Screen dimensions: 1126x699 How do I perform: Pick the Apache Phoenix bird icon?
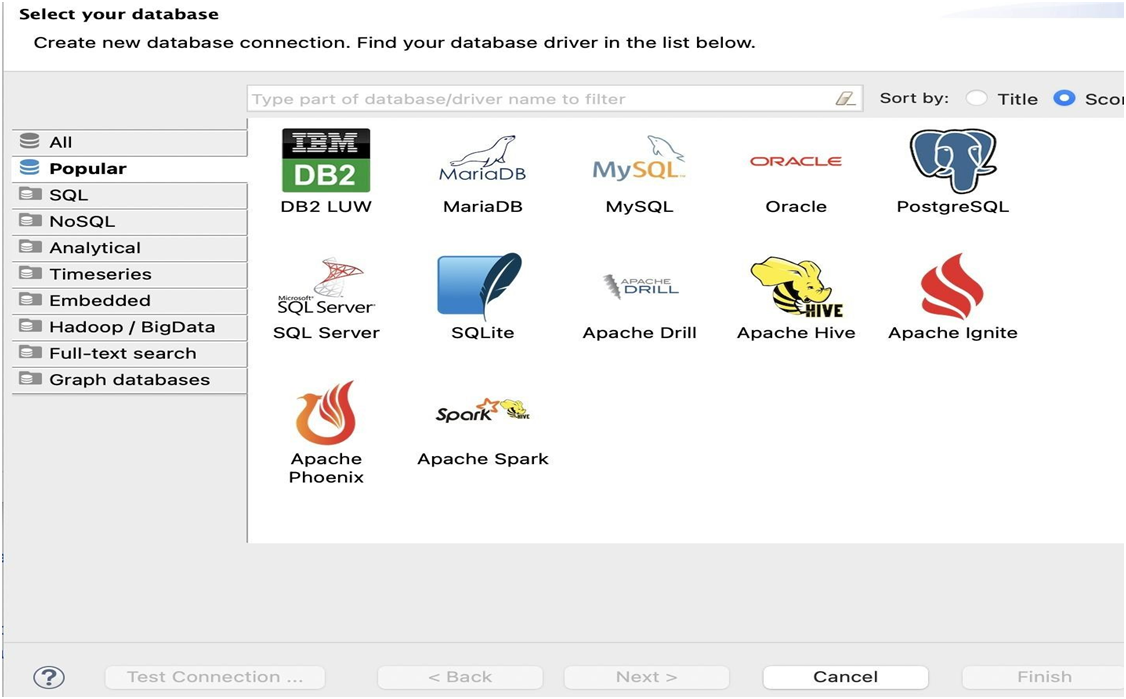(326, 412)
